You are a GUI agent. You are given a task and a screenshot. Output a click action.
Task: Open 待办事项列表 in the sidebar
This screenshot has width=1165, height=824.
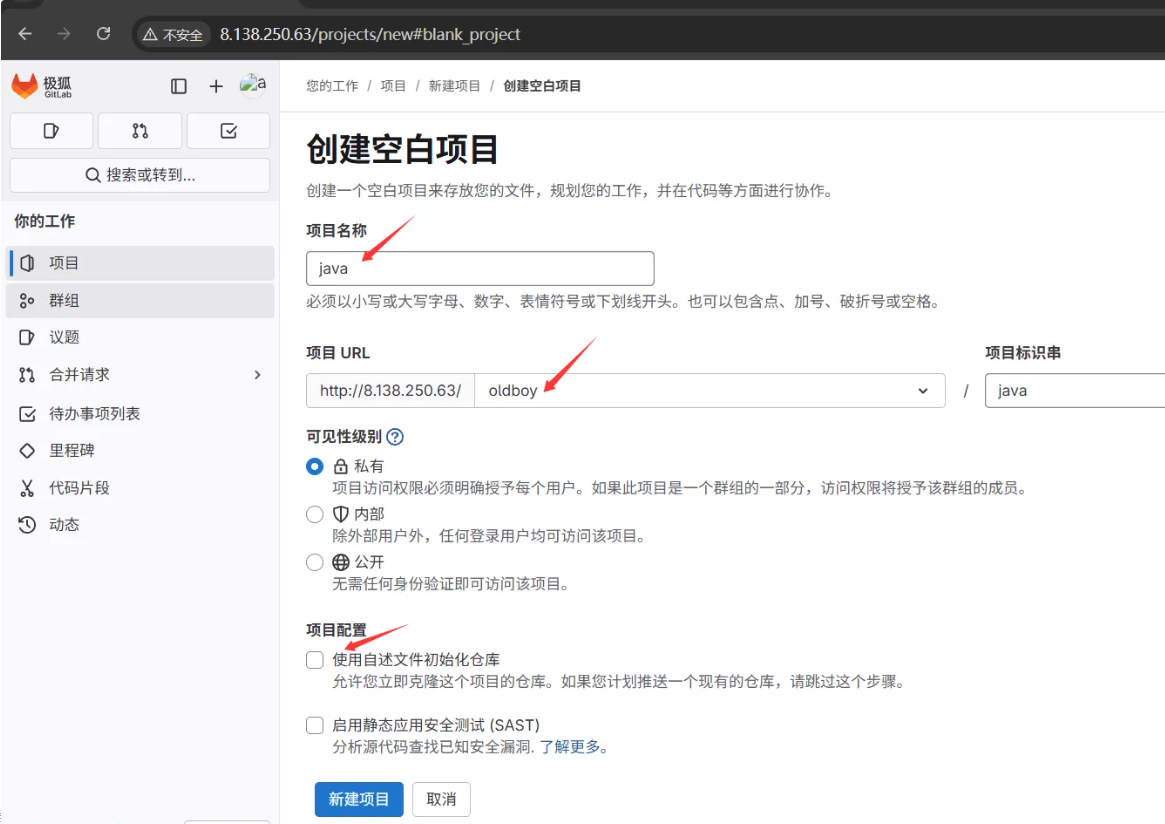tap(140, 414)
